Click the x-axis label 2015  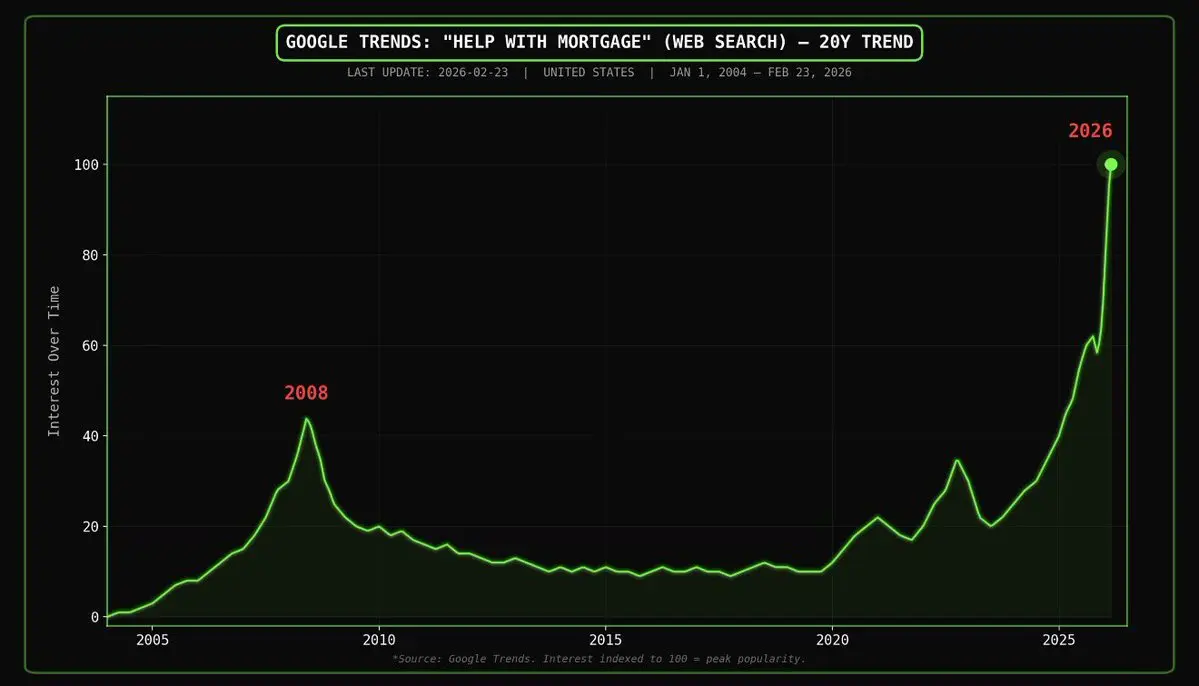[x=605, y=640]
